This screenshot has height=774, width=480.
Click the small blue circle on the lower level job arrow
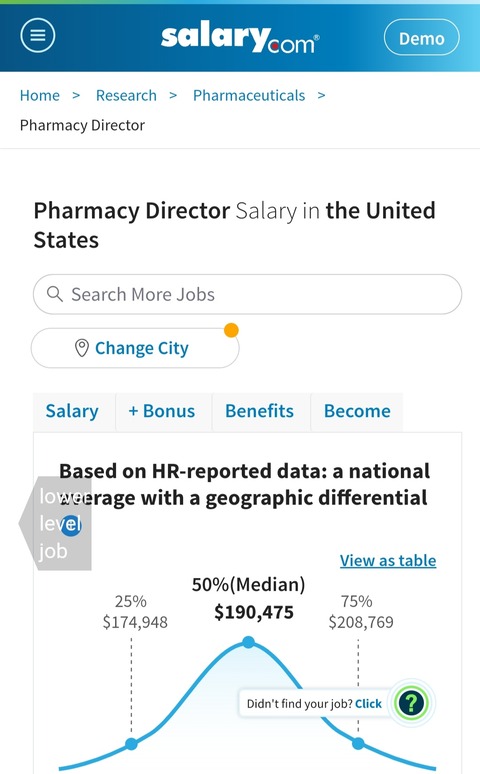click(71, 526)
